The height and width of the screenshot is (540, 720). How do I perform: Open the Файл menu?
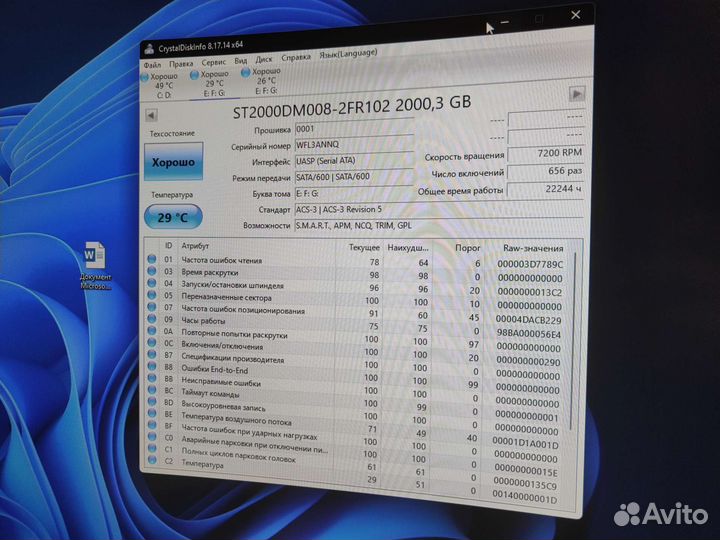(x=152, y=65)
